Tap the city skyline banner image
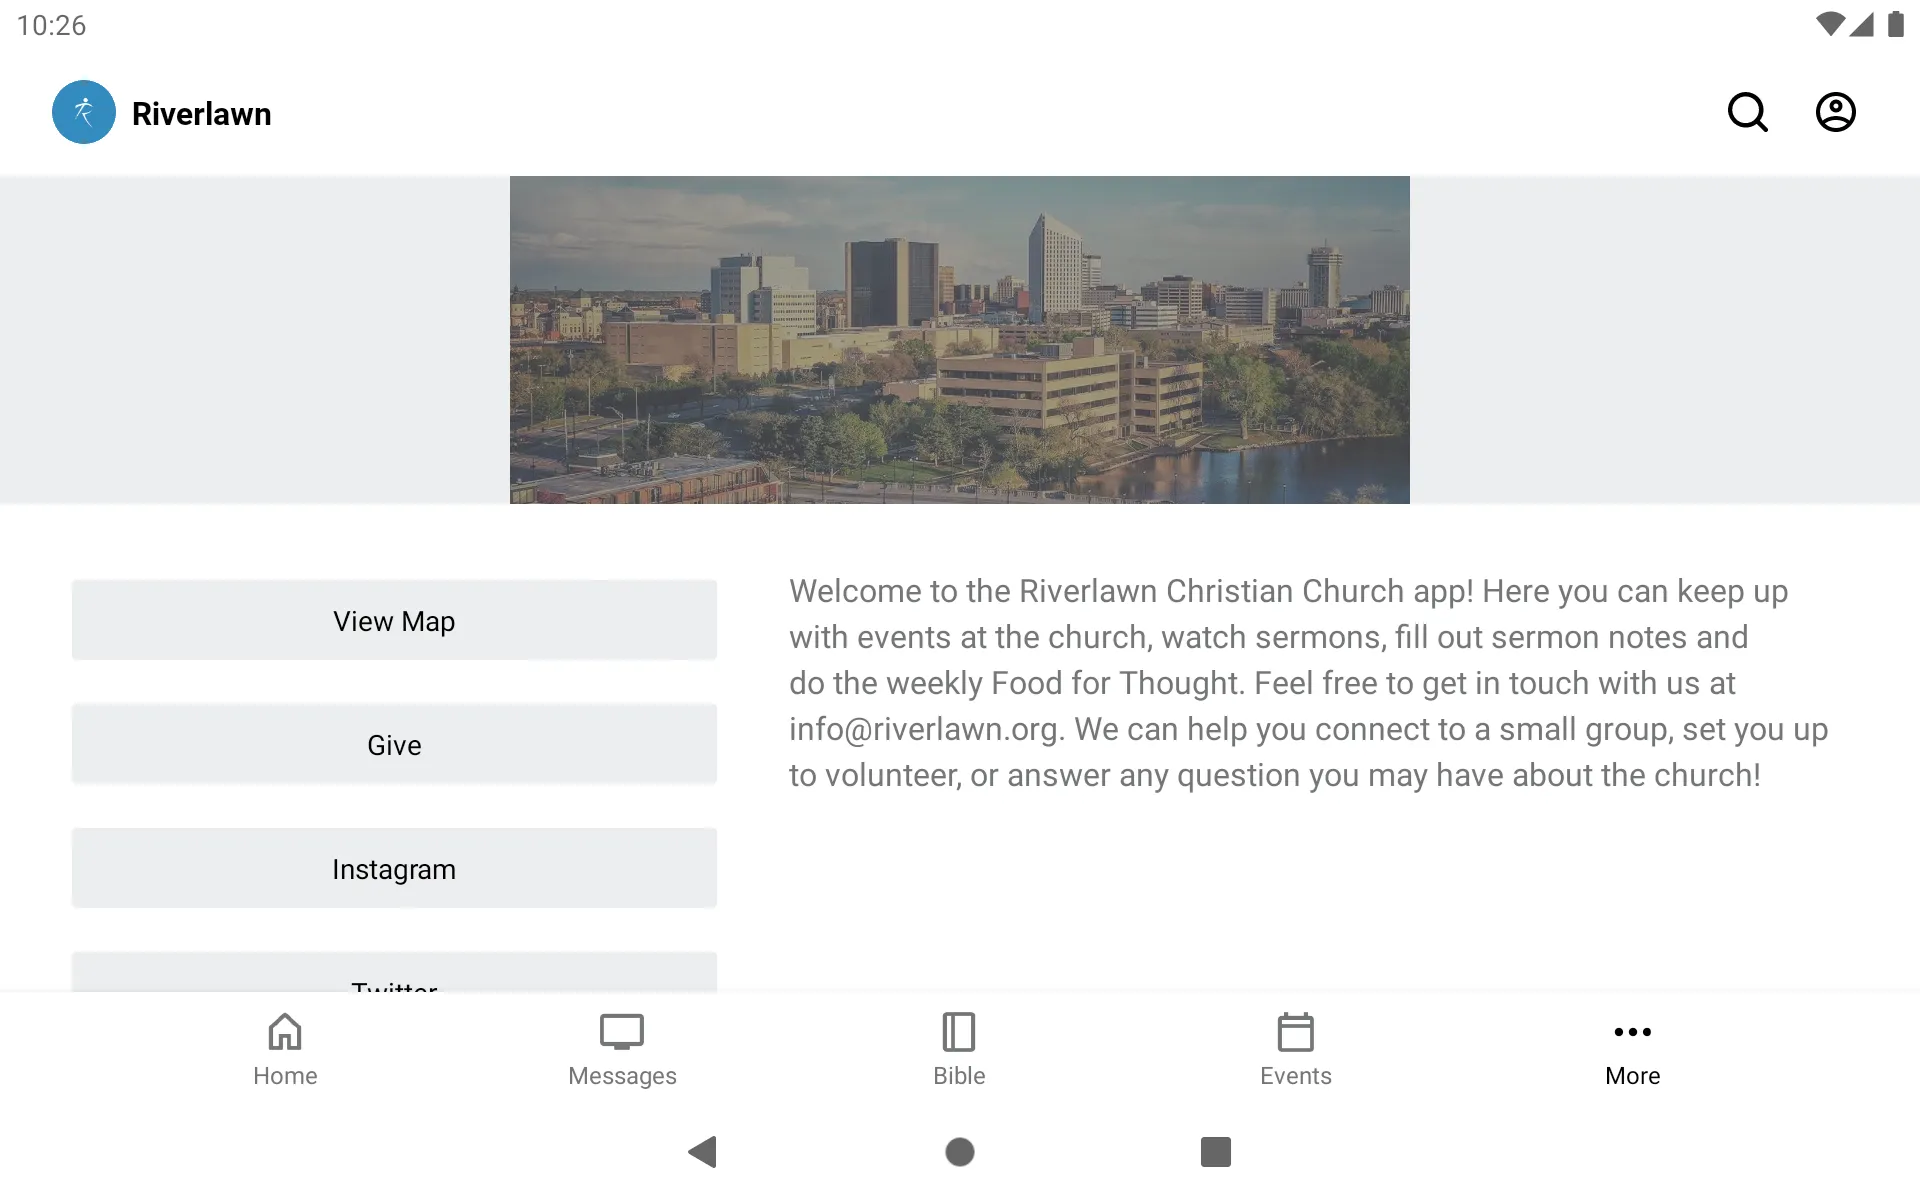1920x1200 pixels. (959, 339)
